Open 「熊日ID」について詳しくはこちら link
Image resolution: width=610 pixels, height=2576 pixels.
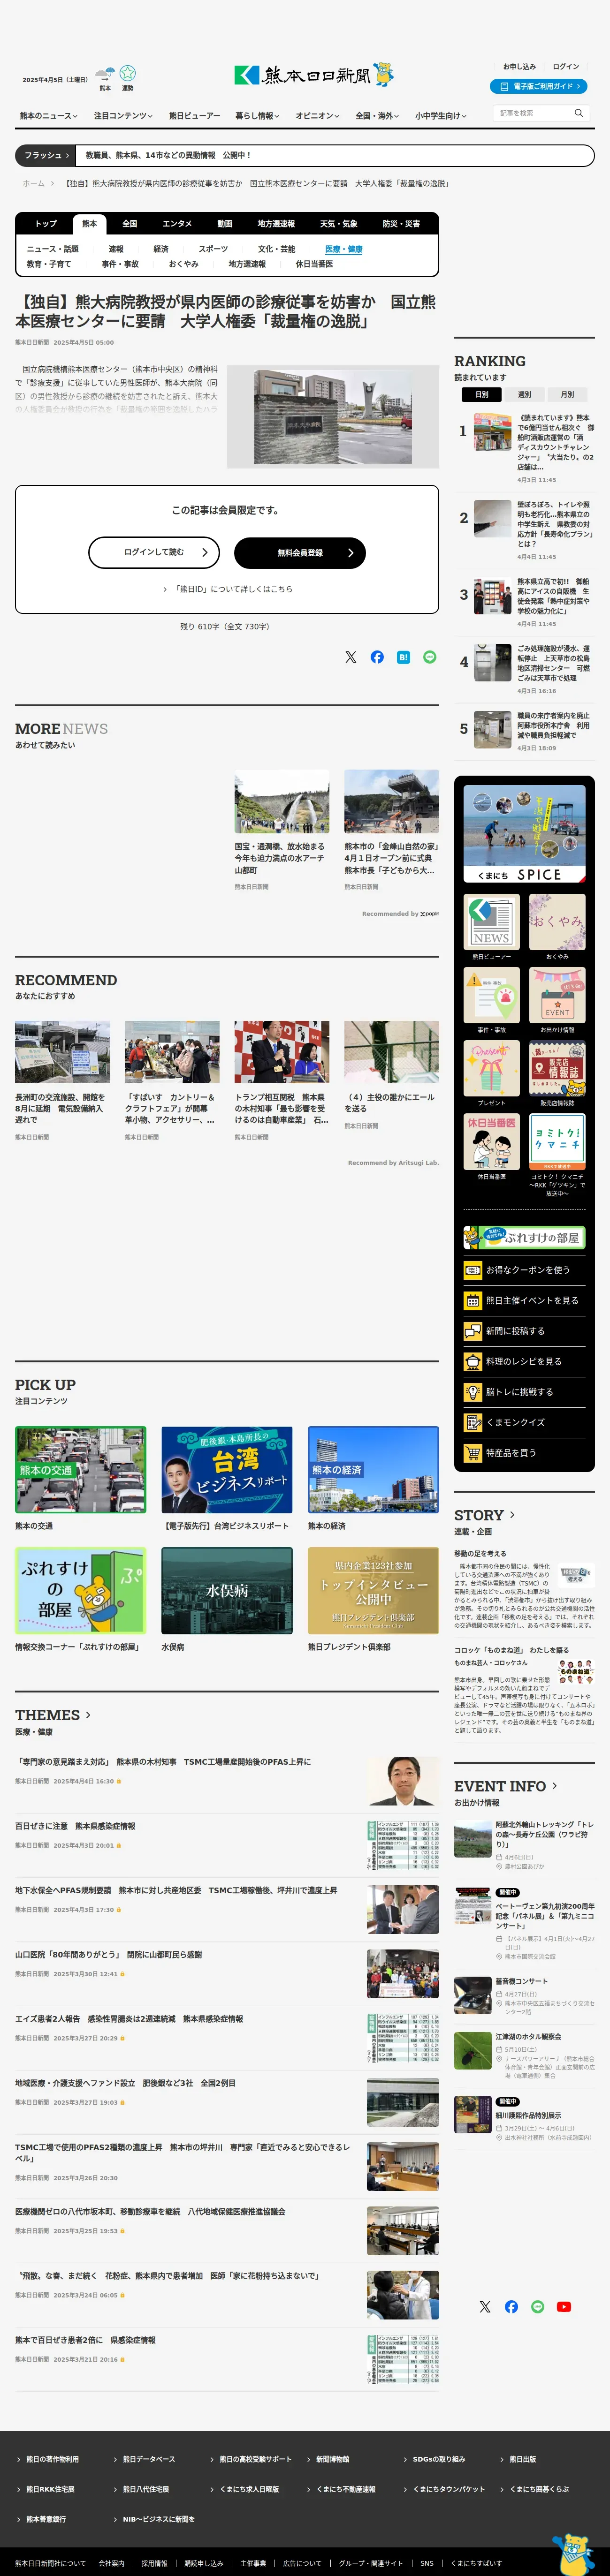[227, 589]
